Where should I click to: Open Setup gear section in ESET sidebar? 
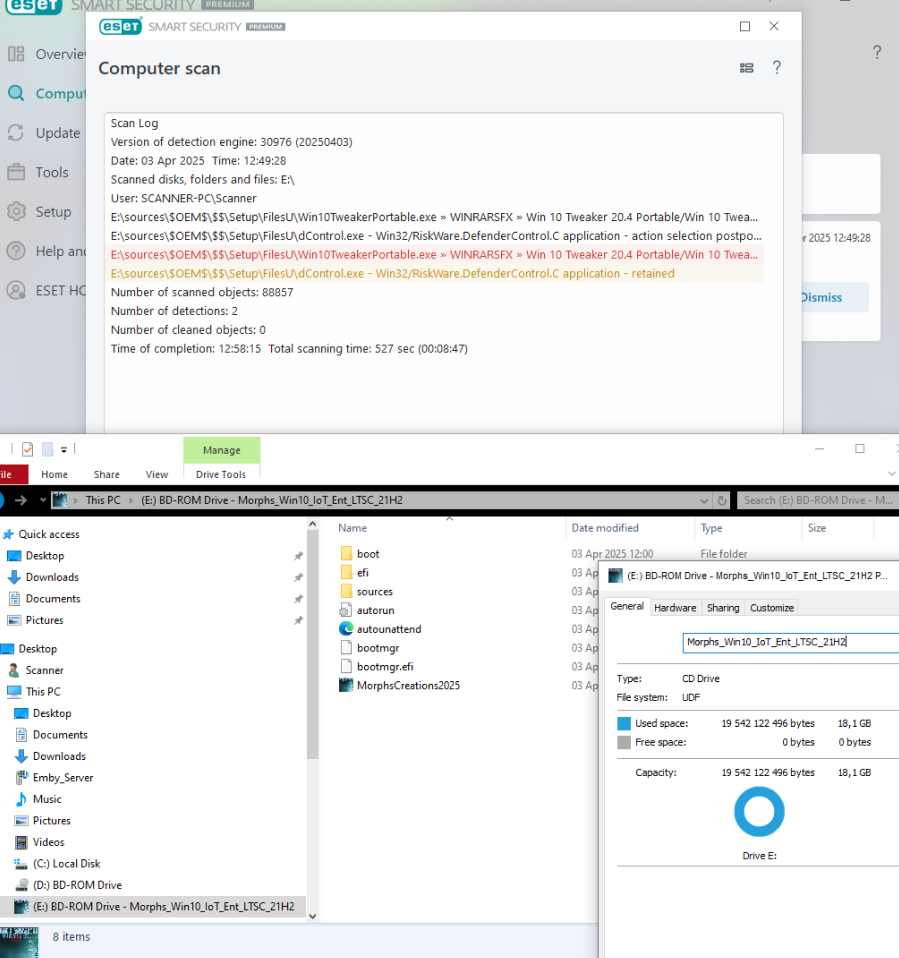pos(40,212)
